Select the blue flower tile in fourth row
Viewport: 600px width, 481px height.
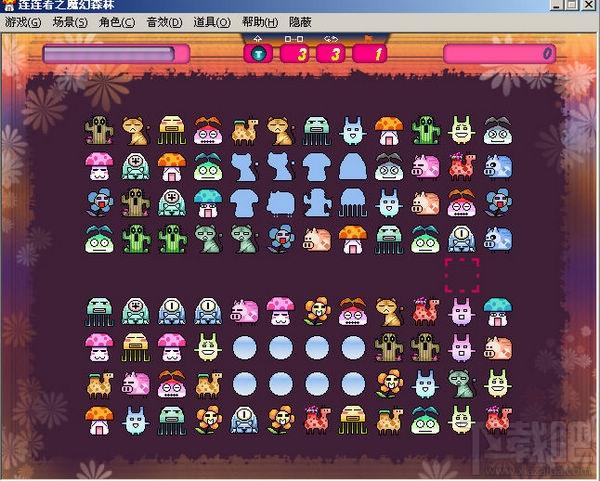[x=281, y=239]
